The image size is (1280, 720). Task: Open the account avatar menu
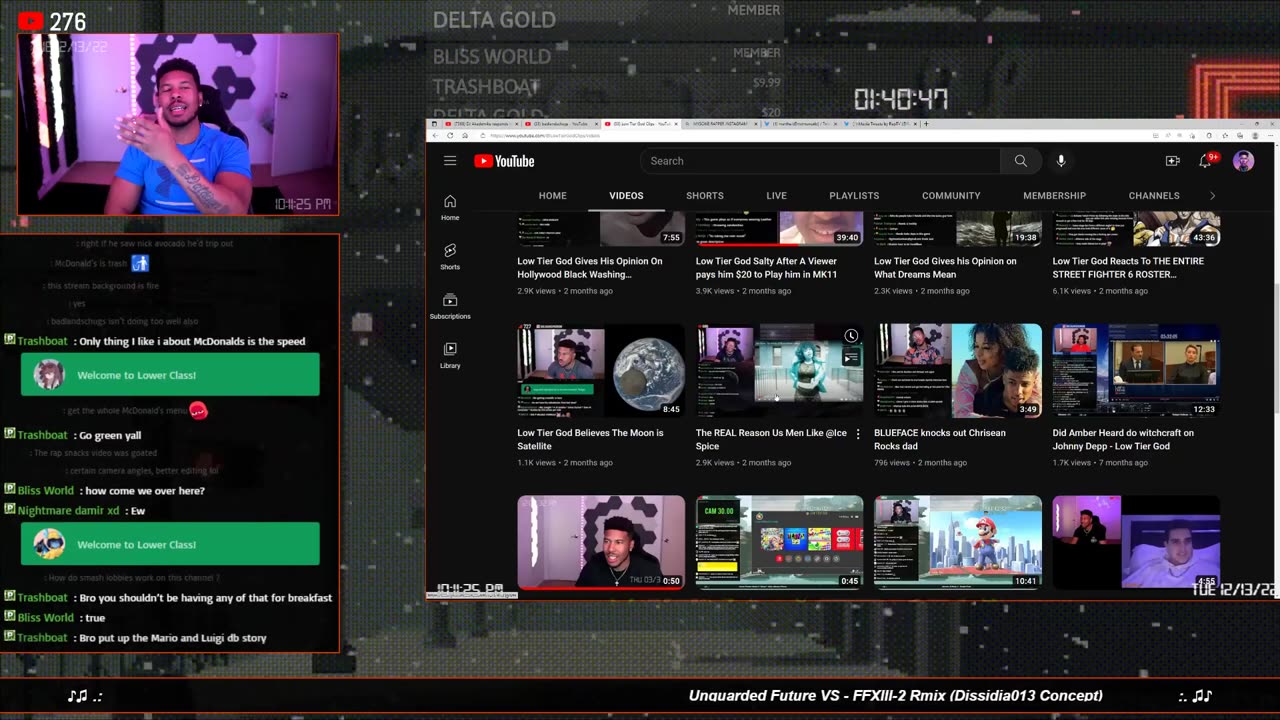click(1243, 161)
